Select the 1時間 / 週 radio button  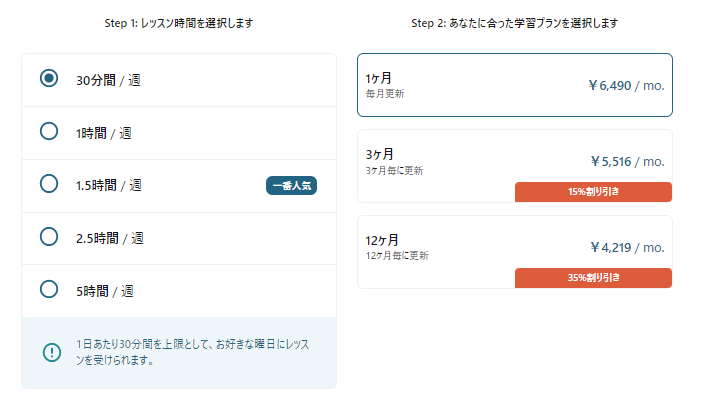coord(49,131)
